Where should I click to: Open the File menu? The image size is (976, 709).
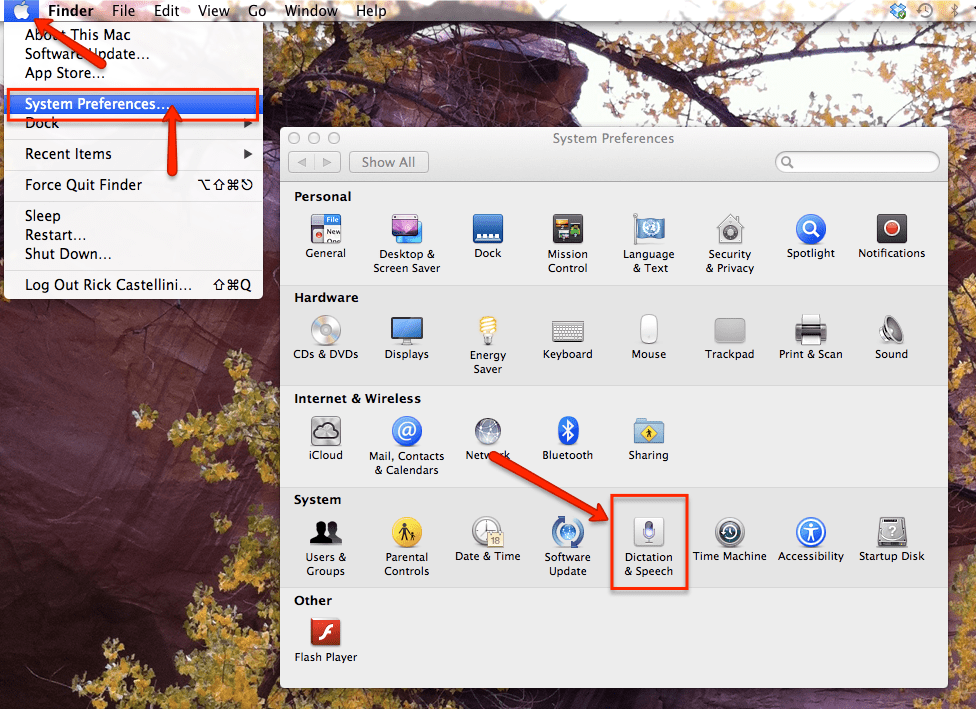(x=123, y=11)
